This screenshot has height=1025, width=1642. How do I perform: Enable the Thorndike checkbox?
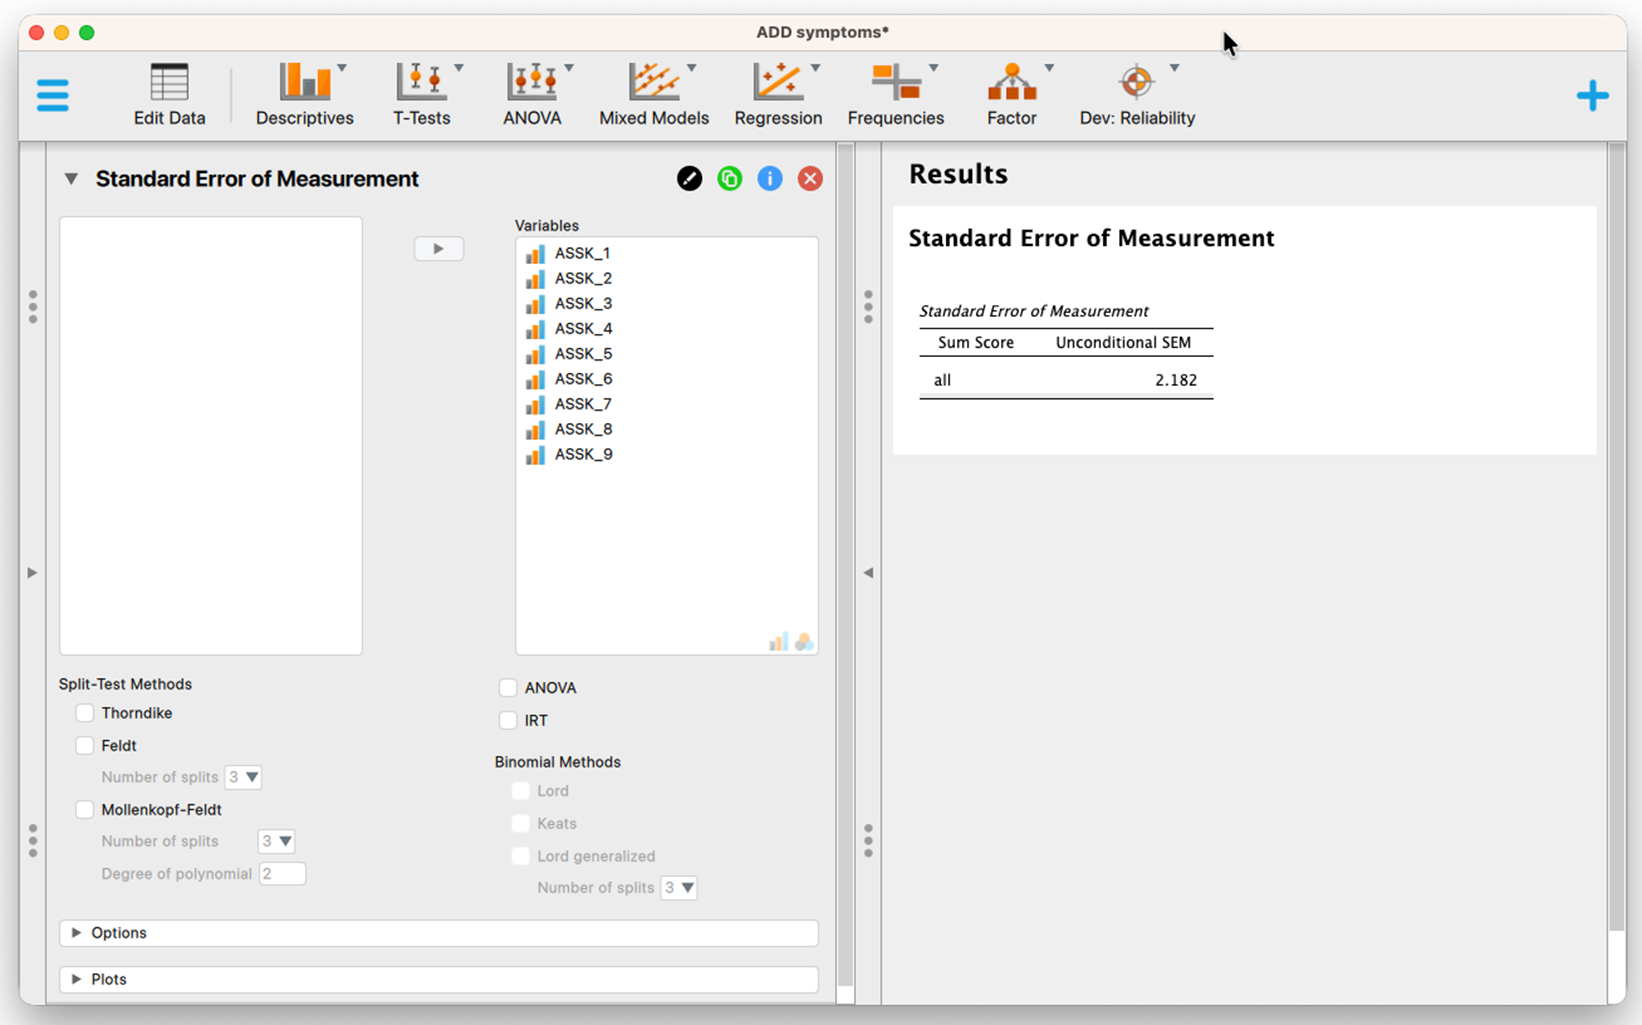85,713
